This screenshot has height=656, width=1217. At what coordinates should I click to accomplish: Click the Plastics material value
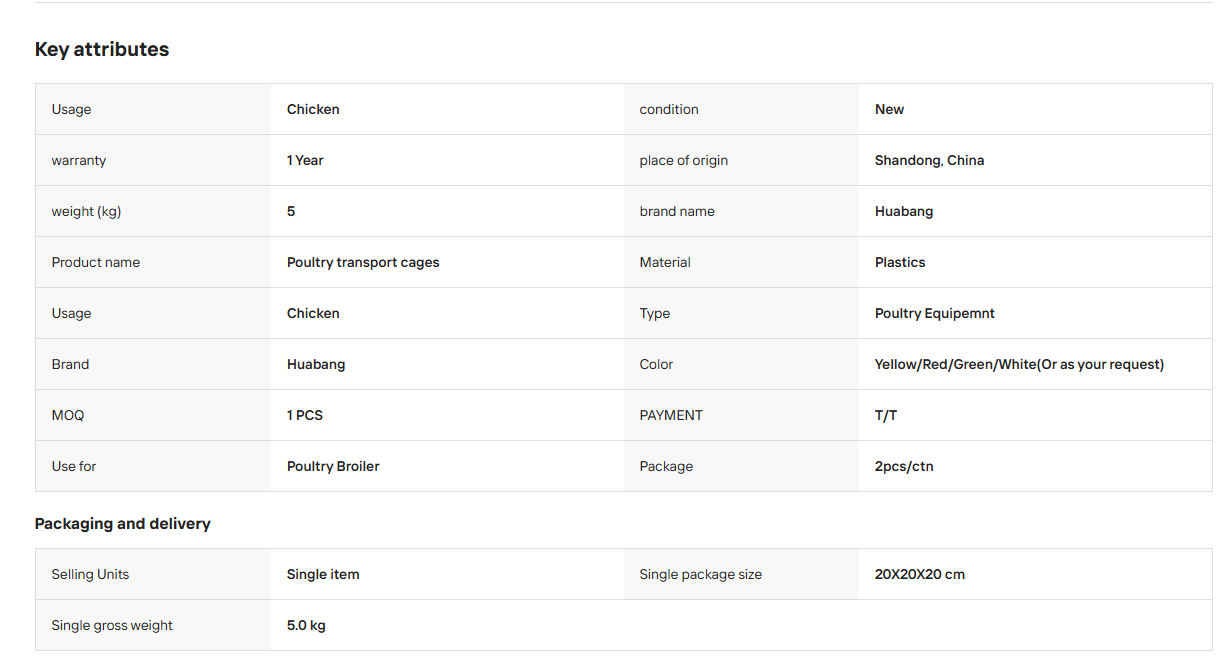click(900, 262)
